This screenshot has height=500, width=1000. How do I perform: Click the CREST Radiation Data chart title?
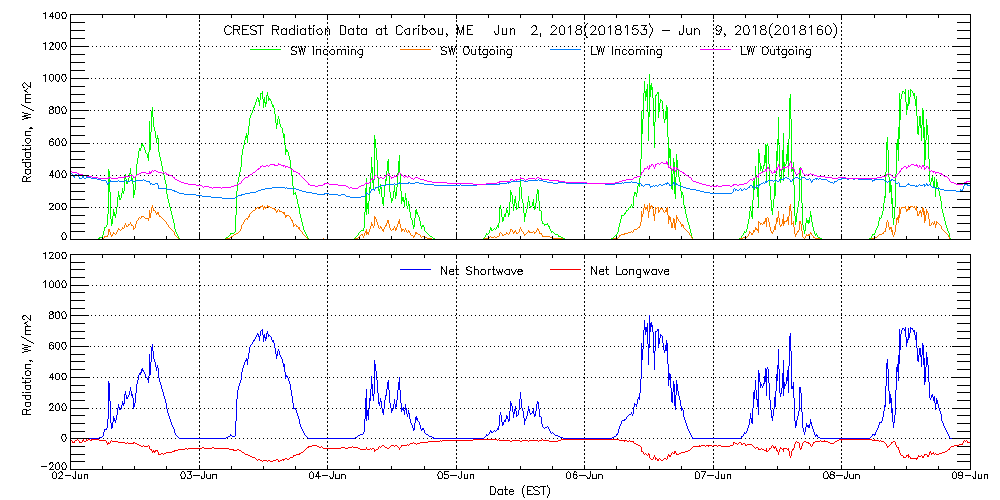[x=529, y=30]
